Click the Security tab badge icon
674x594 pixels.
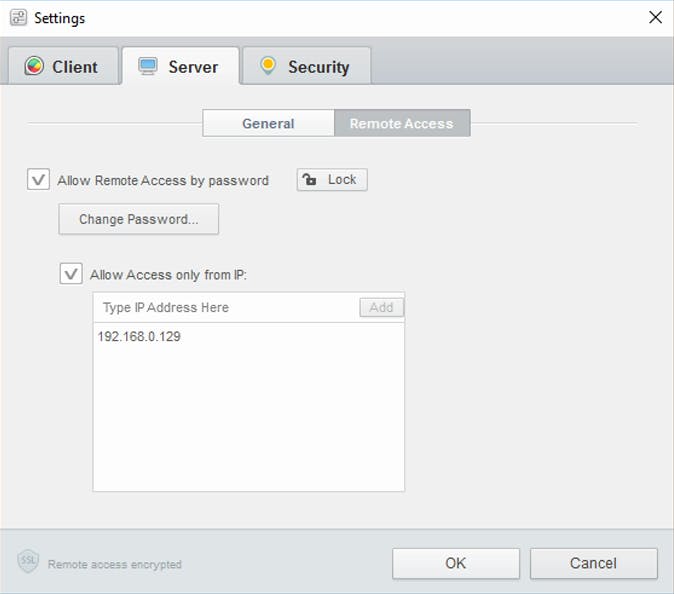pos(267,66)
